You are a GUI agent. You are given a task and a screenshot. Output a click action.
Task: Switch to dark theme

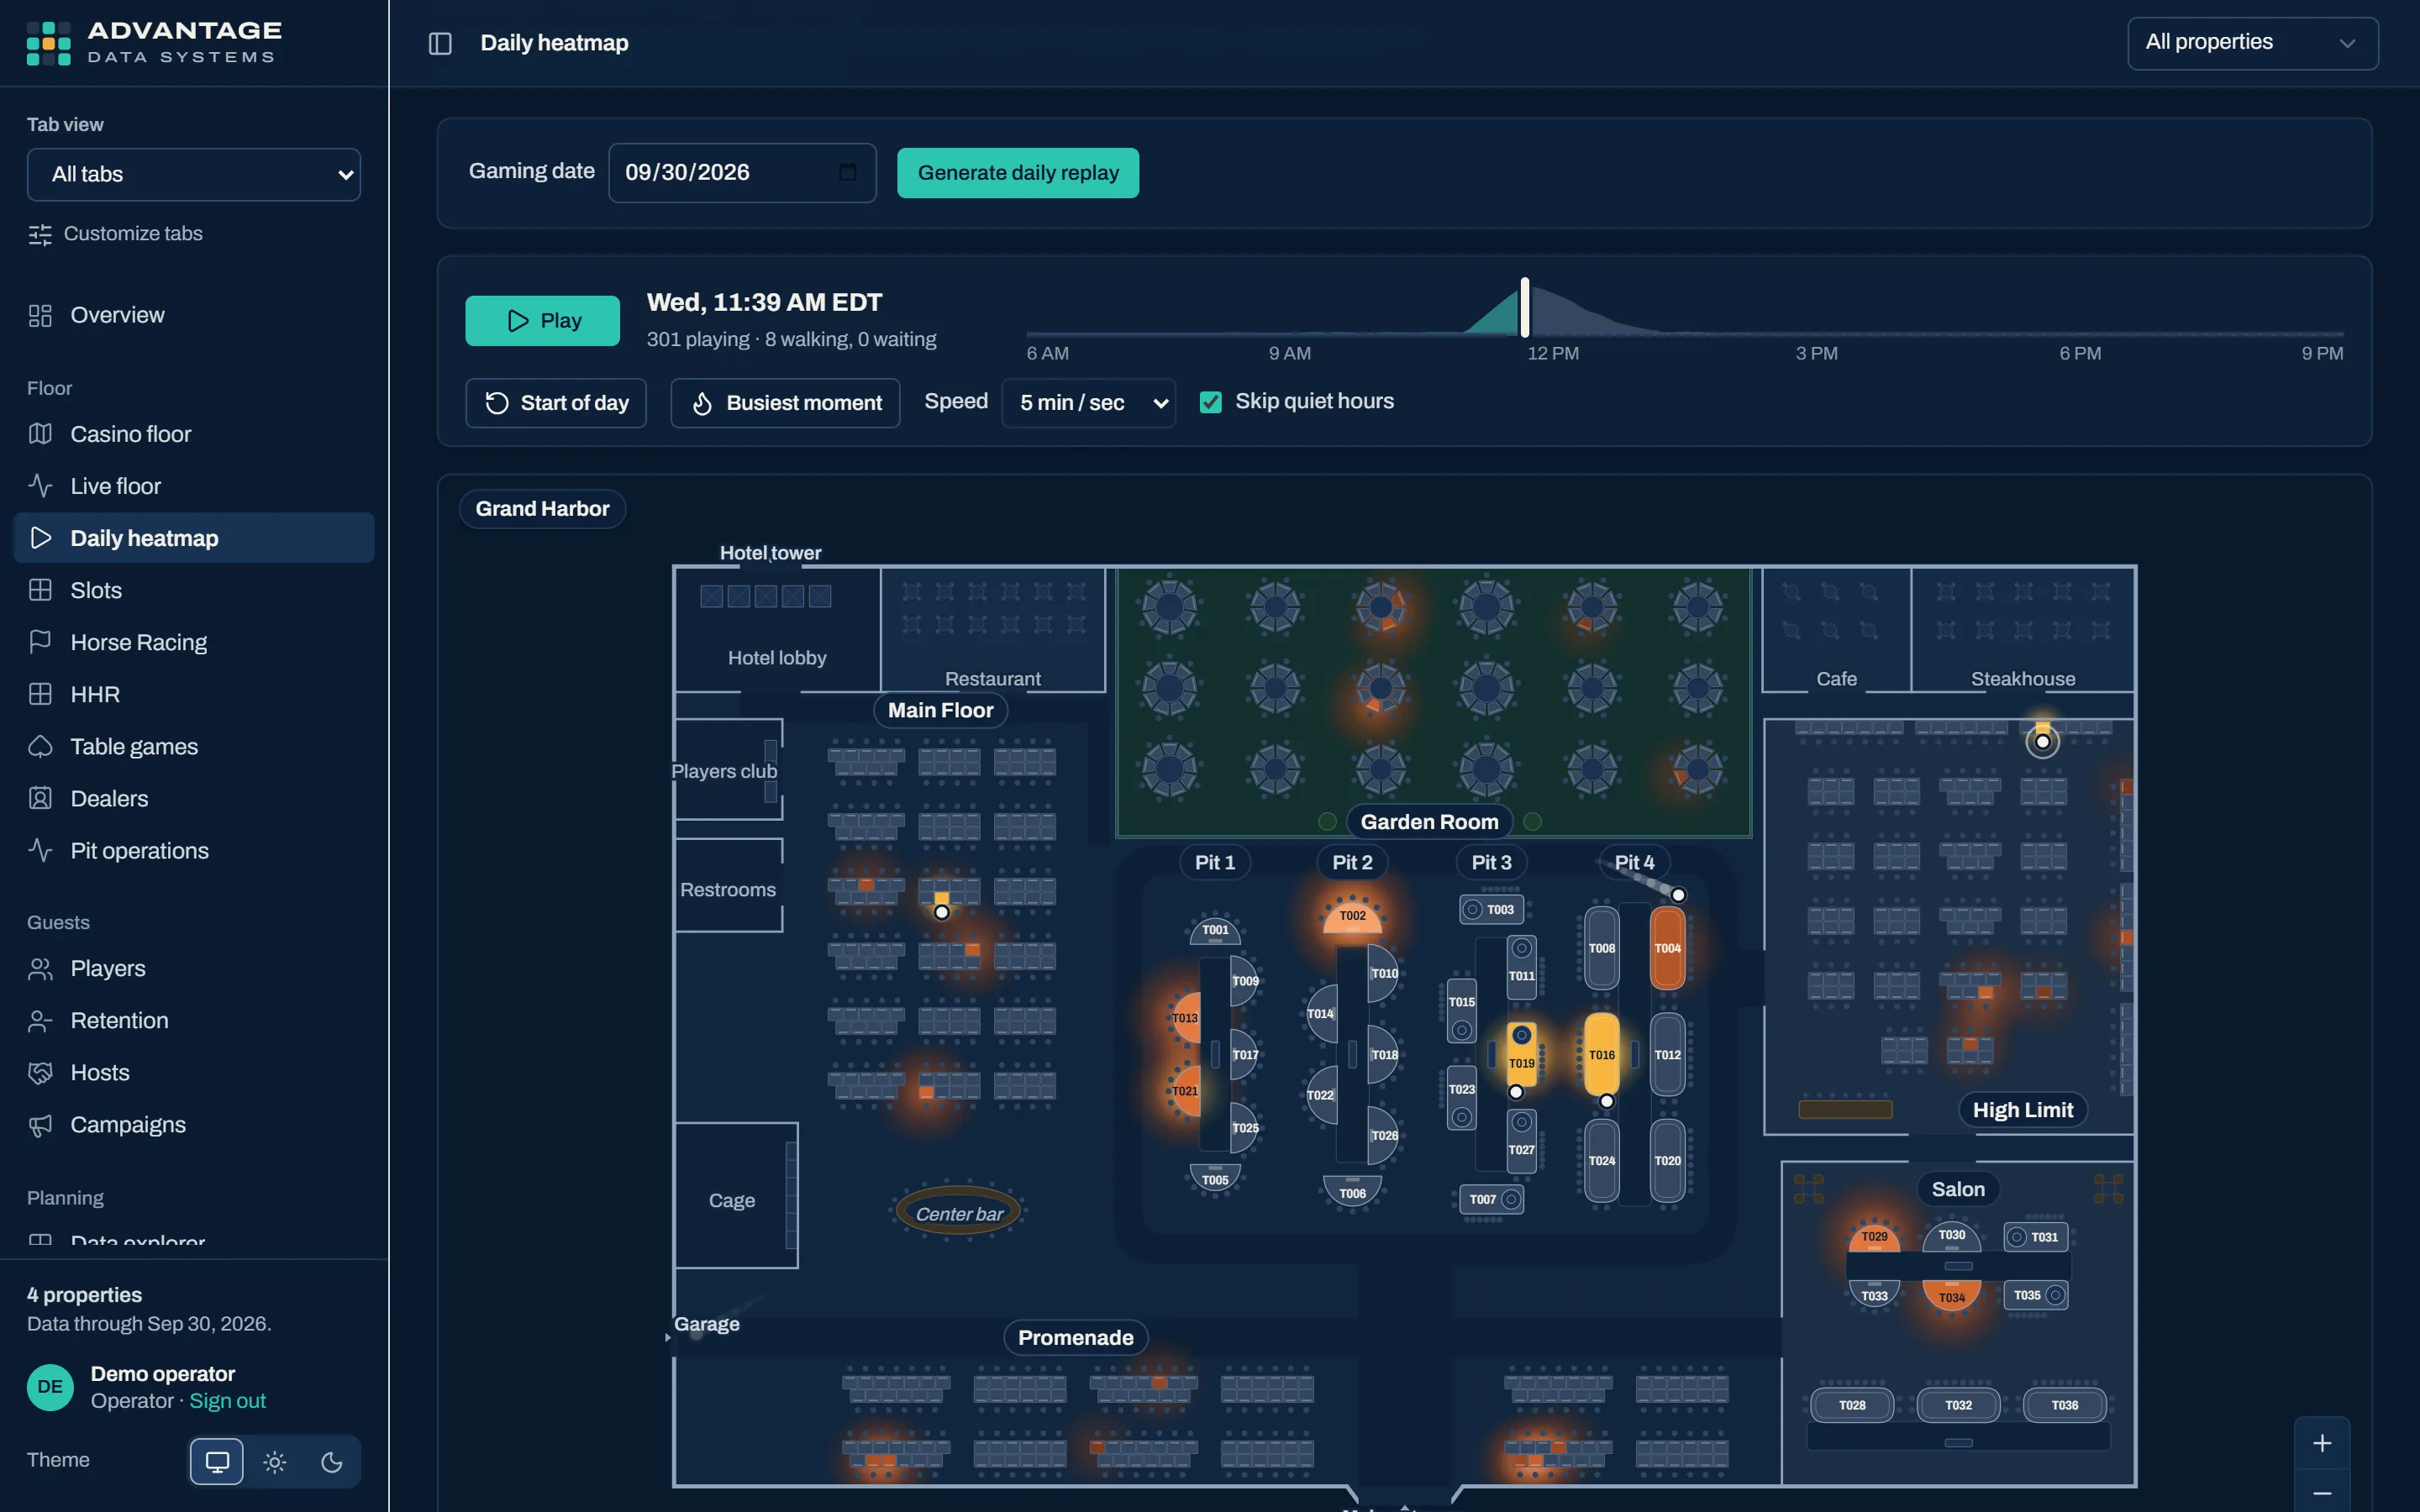332,1462
